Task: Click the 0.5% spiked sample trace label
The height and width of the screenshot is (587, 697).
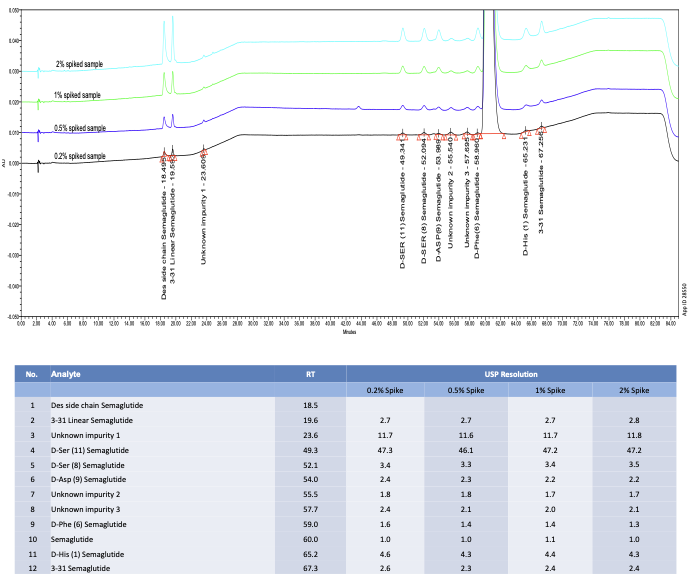Action: pyautogui.click(x=80, y=128)
